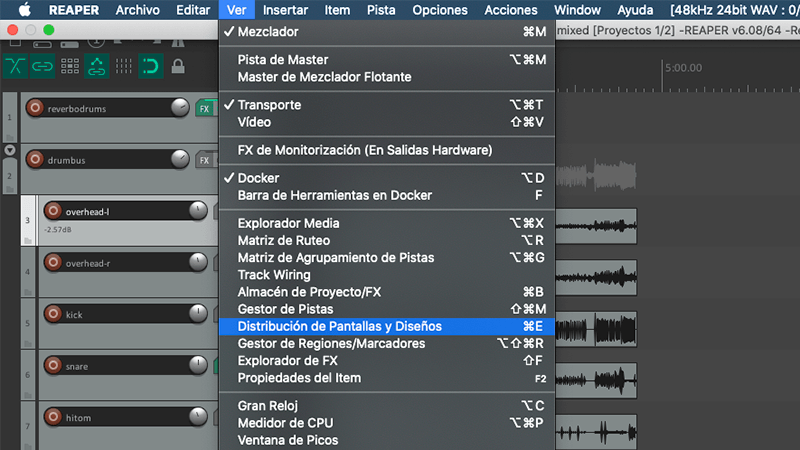Click the lock padlock toolbar icon

[x=178, y=67]
